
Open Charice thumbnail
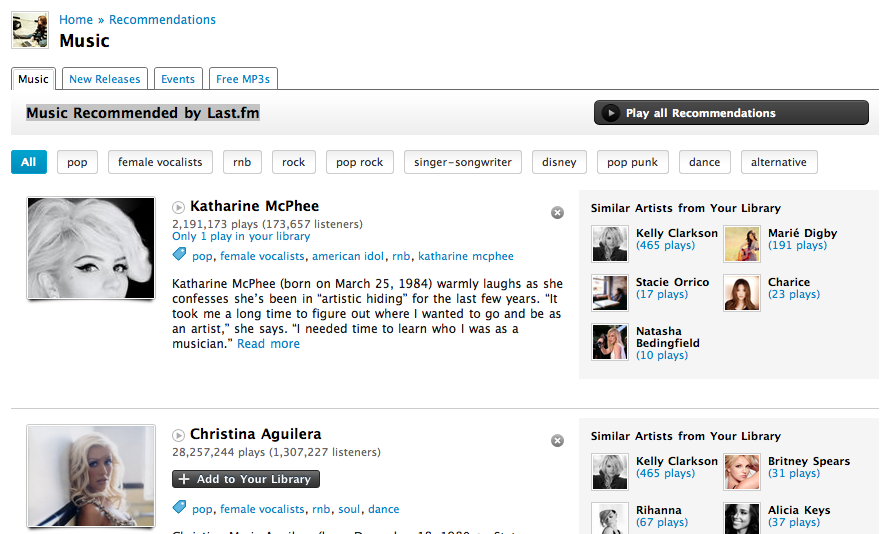tap(741, 292)
